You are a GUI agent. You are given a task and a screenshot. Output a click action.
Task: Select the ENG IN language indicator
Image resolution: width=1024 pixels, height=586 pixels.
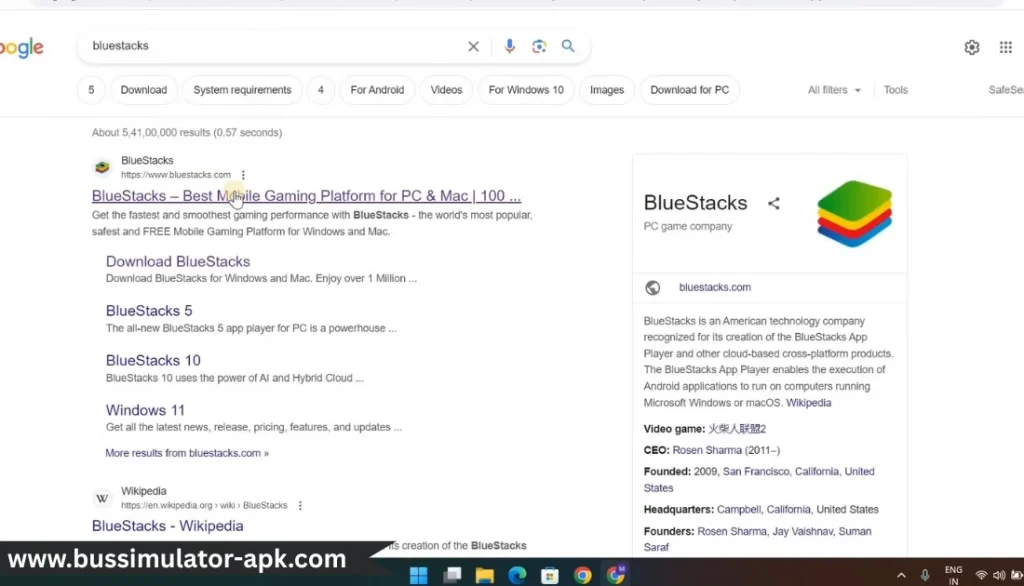coord(953,574)
